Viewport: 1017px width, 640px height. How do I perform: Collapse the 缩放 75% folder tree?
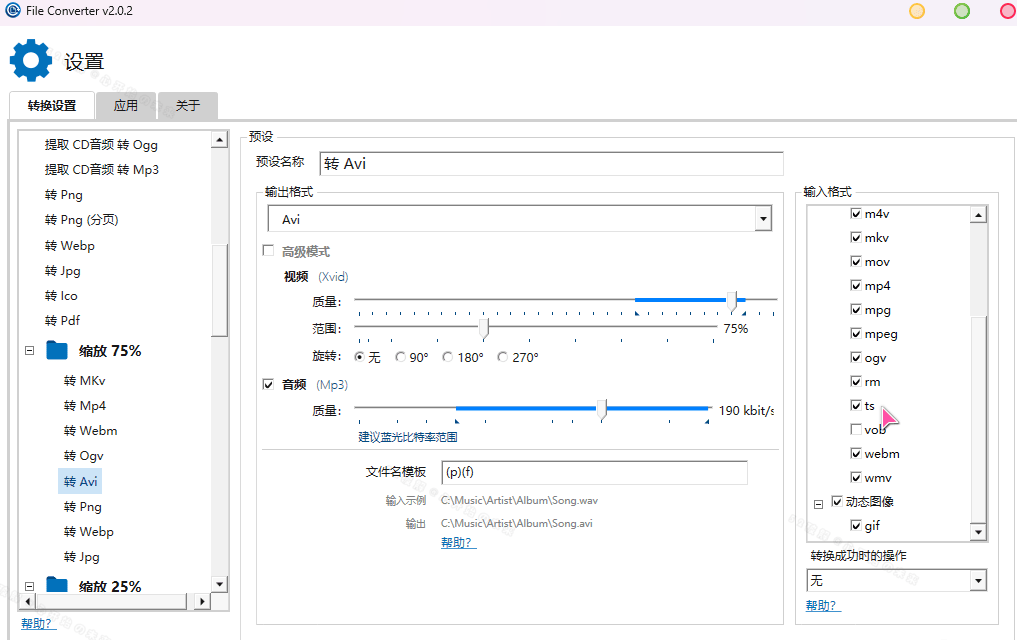tap(29, 351)
